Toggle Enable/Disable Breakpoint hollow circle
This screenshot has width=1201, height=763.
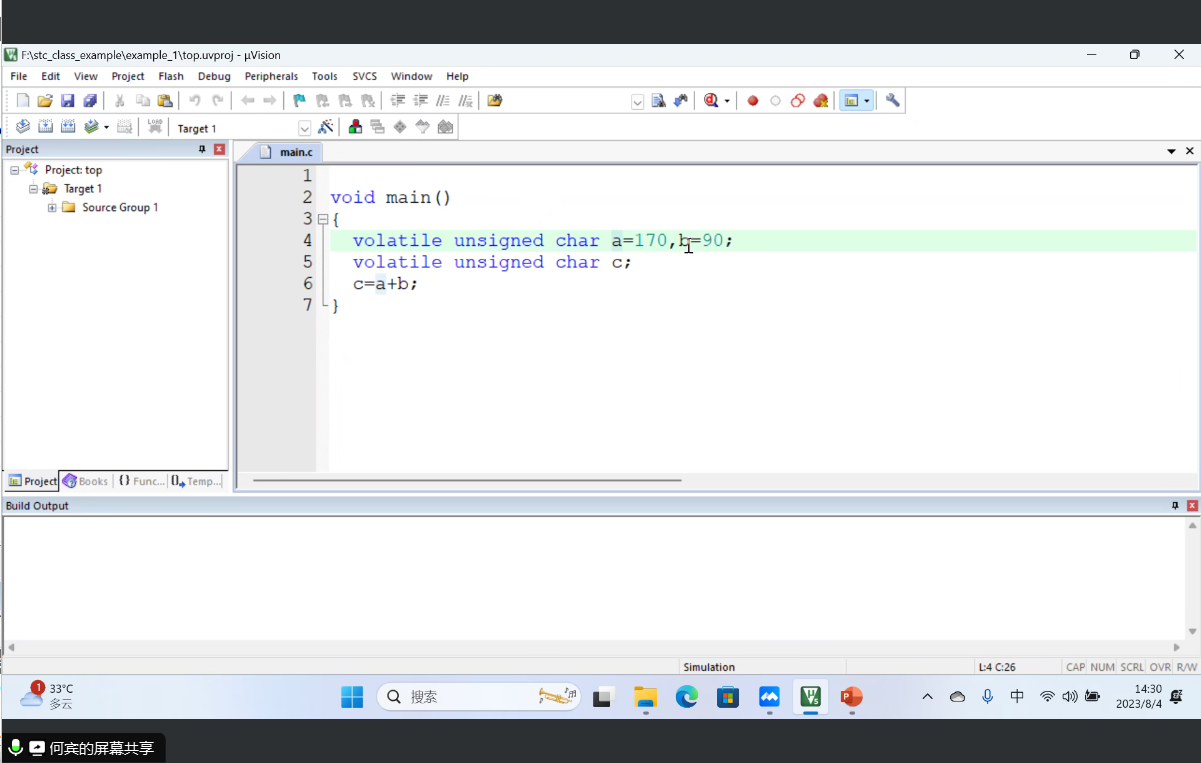[x=775, y=100]
